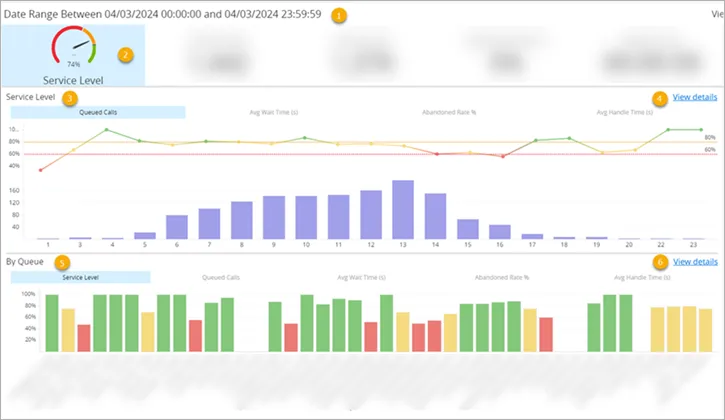Select Avg Handle Time (s) tab in By Queue section
Viewport: 725px width, 420px height.
click(642, 278)
